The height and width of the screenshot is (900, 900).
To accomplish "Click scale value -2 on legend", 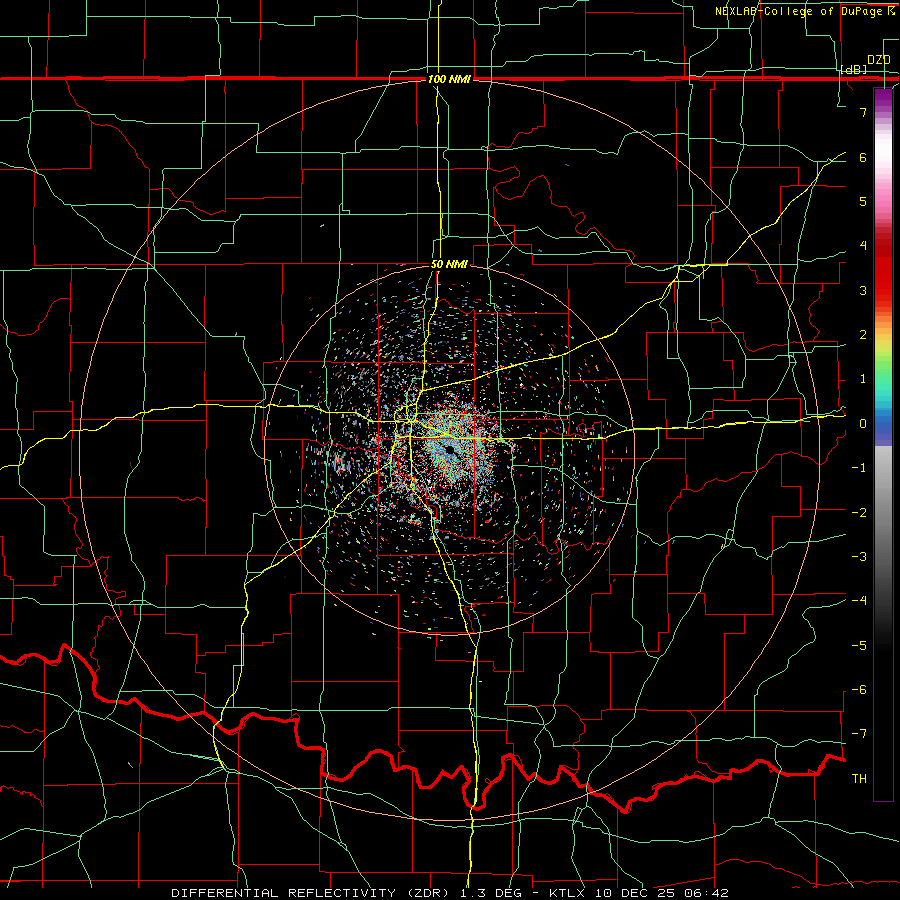I will click(x=859, y=512).
